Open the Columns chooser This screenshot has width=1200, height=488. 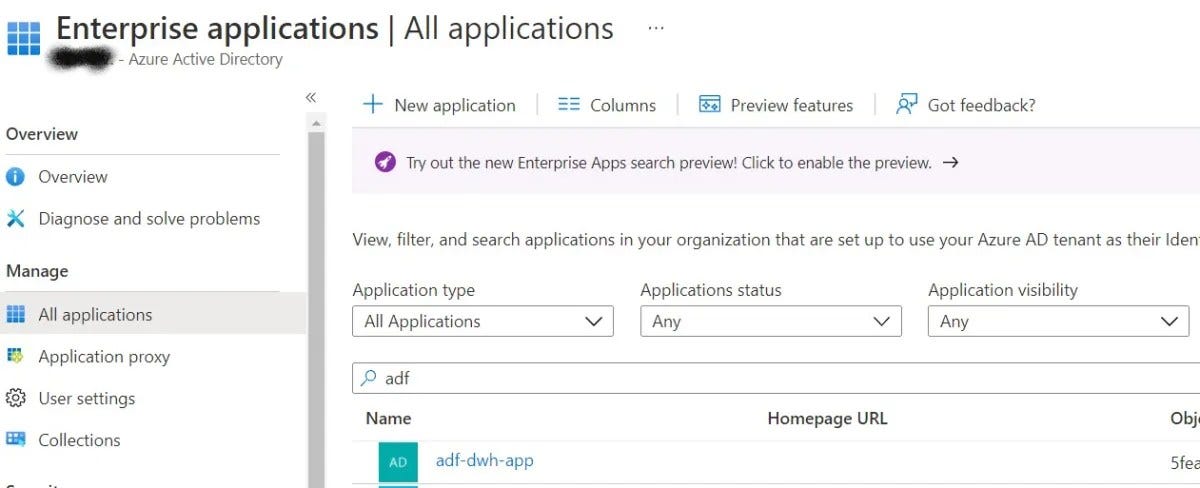pos(607,105)
